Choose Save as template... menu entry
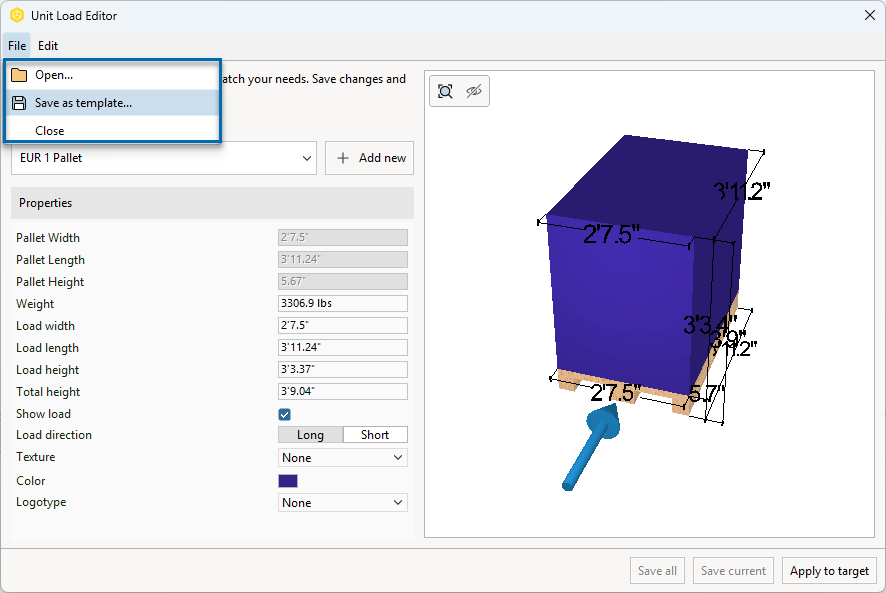The height and width of the screenshot is (593, 886). click(112, 103)
